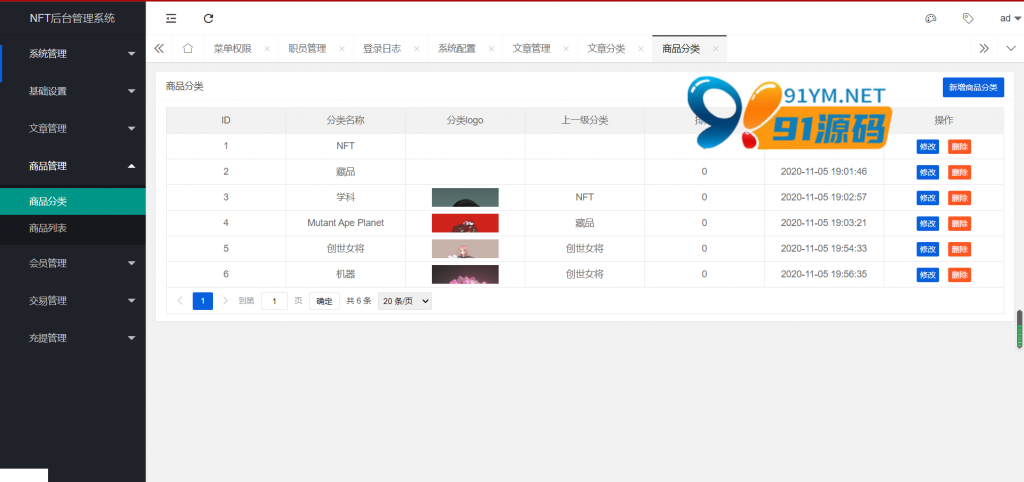Click the Mutant Ape Planet name cell

click(x=345, y=223)
